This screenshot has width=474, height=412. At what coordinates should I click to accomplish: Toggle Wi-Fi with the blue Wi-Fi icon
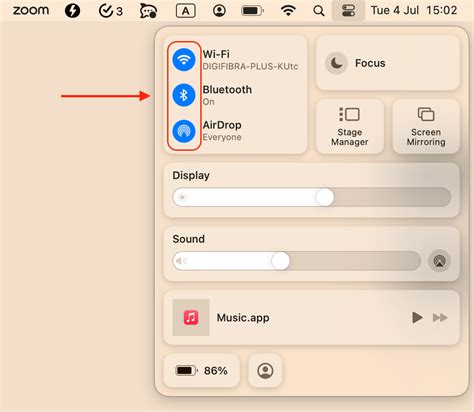pyautogui.click(x=184, y=60)
